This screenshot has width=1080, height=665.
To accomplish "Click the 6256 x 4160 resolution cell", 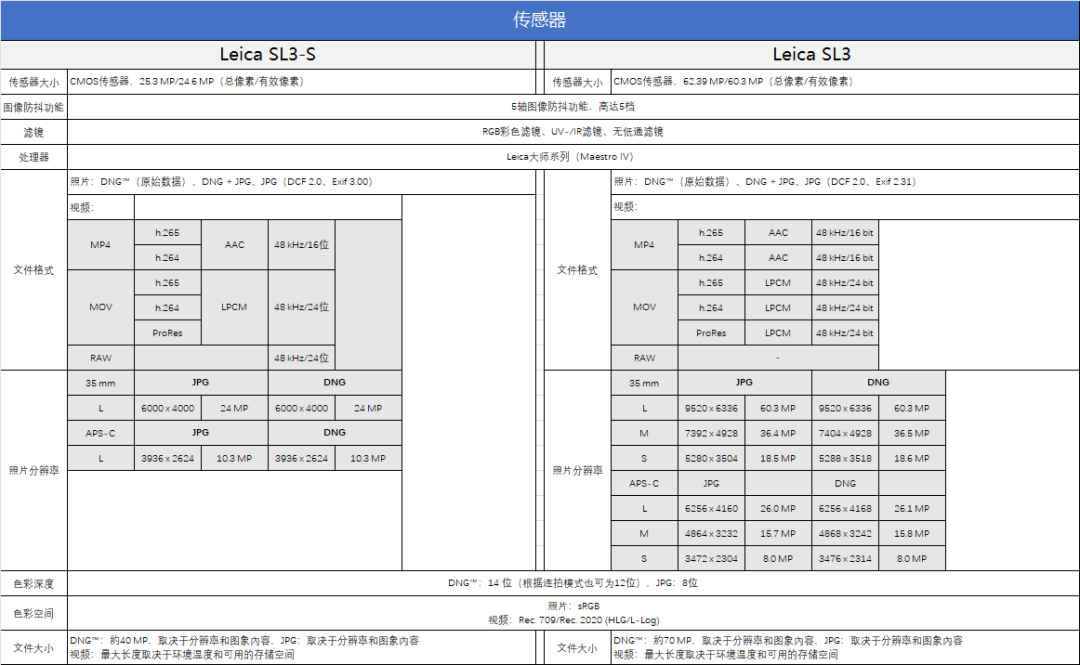I will (x=711, y=509).
